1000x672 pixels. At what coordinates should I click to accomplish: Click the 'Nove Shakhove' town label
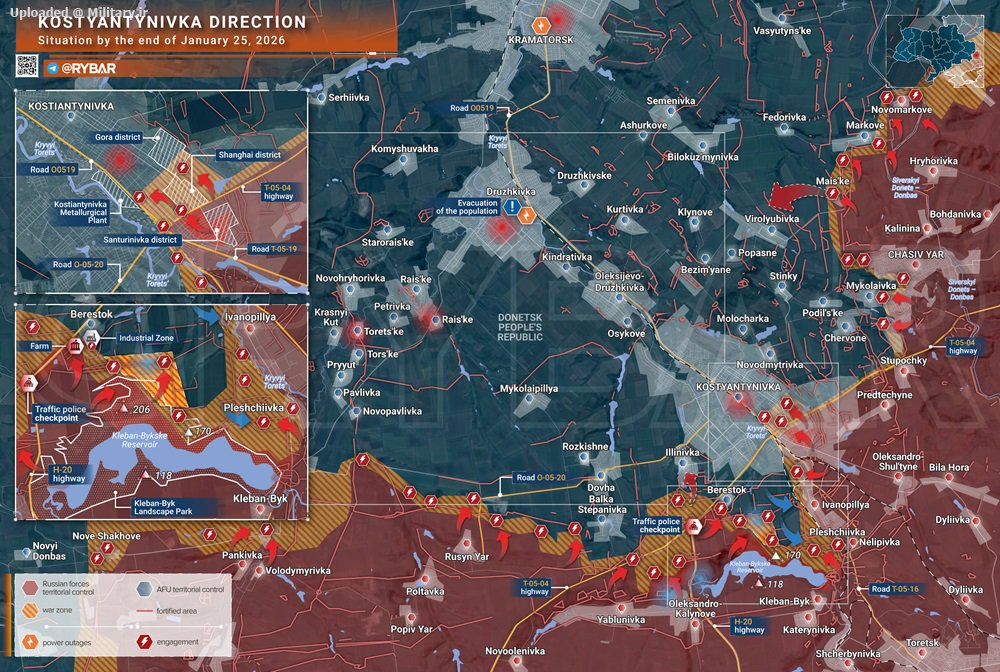tap(107, 536)
